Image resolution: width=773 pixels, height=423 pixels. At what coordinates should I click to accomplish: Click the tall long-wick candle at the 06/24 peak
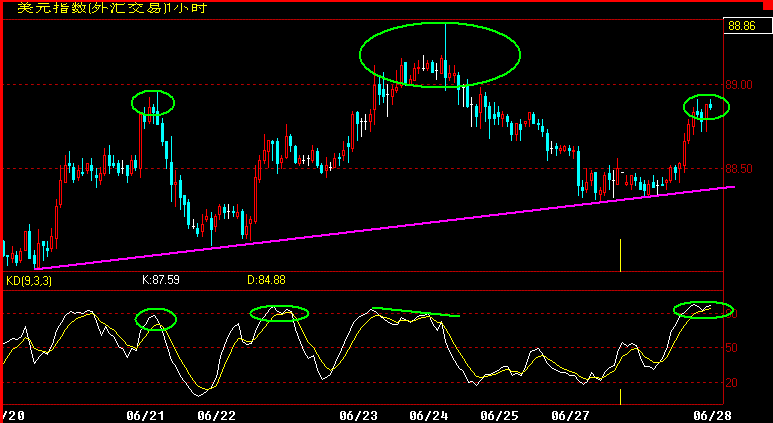pos(445,57)
